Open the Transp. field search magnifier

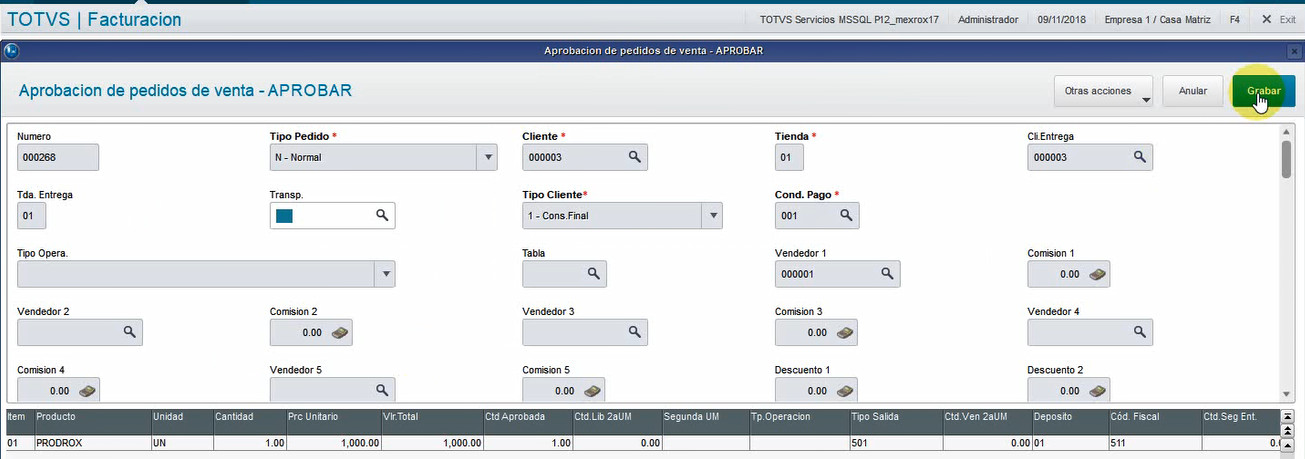click(x=381, y=215)
